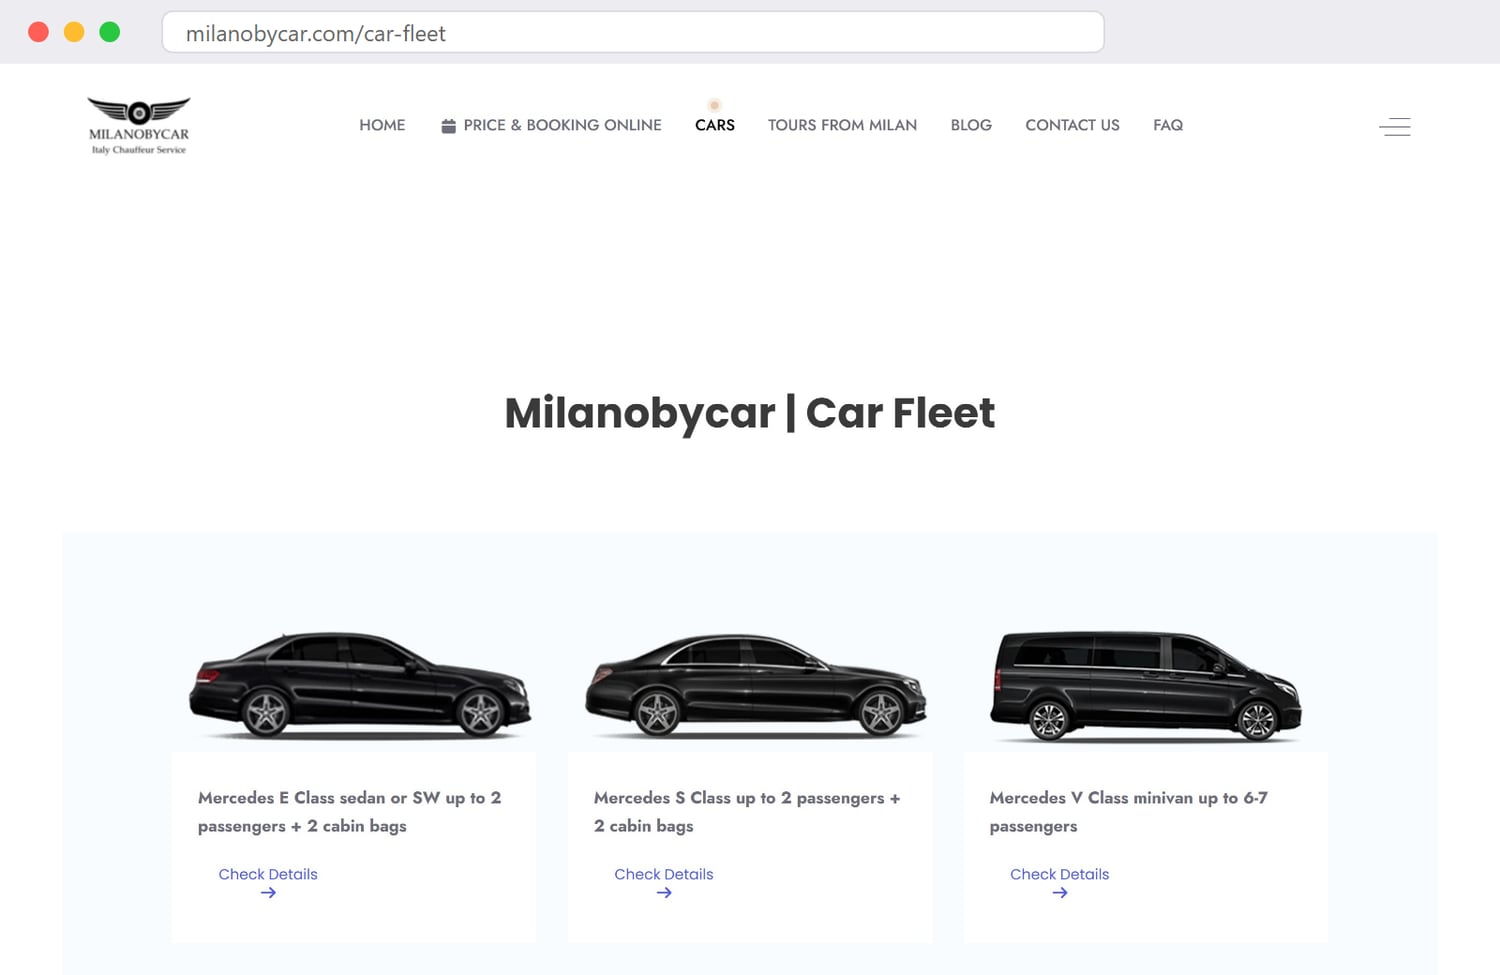
Task: Click the Mercedes E Class sedan title text
Action: (350, 812)
